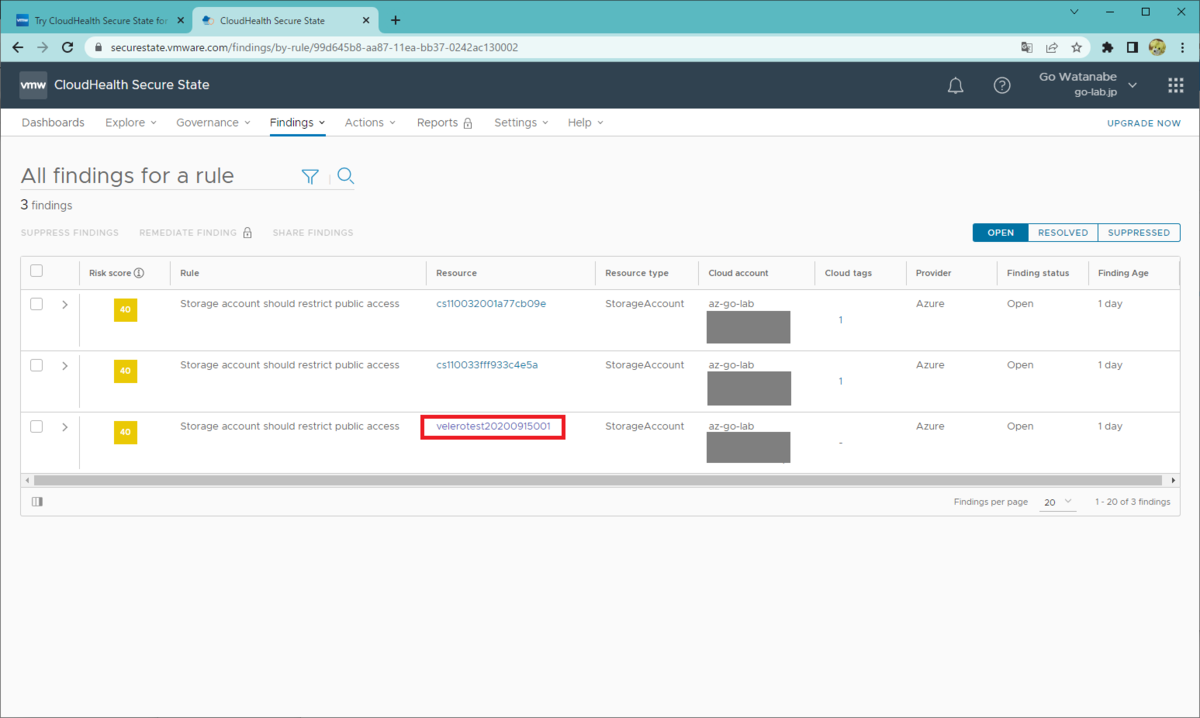Click the Risk score info icon
This screenshot has height=718, width=1200.
(x=139, y=273)
